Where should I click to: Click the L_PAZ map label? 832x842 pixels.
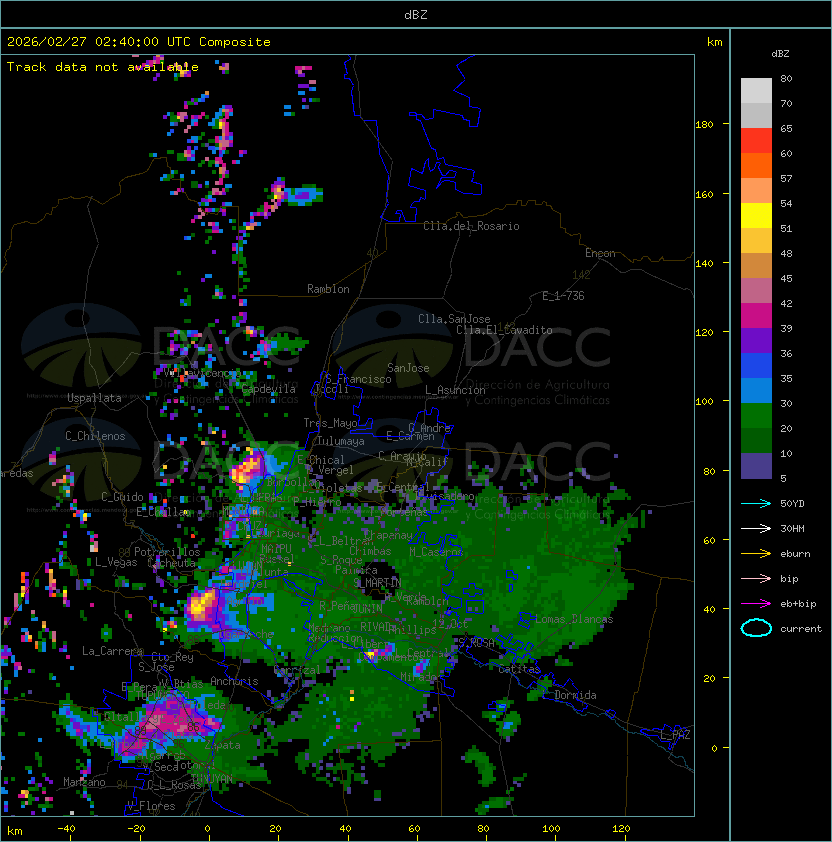(675, 735)
